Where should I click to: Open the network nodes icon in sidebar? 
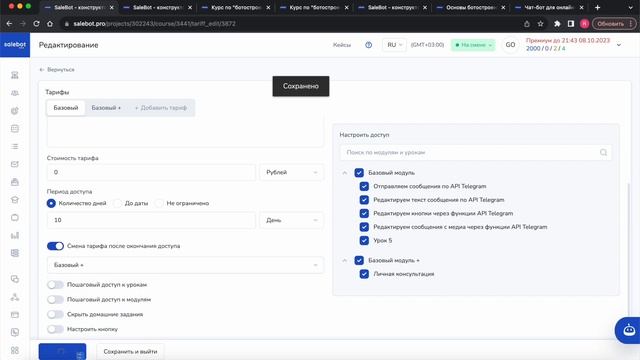[15, 297]
